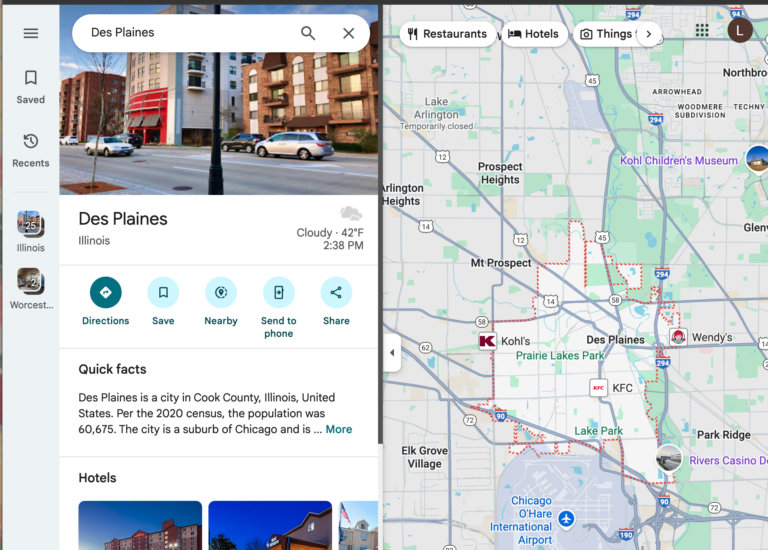The width and height of the screenshot is (768, 550).
Task: Click the Lake Arlington map label
Action: pos(436,108)
